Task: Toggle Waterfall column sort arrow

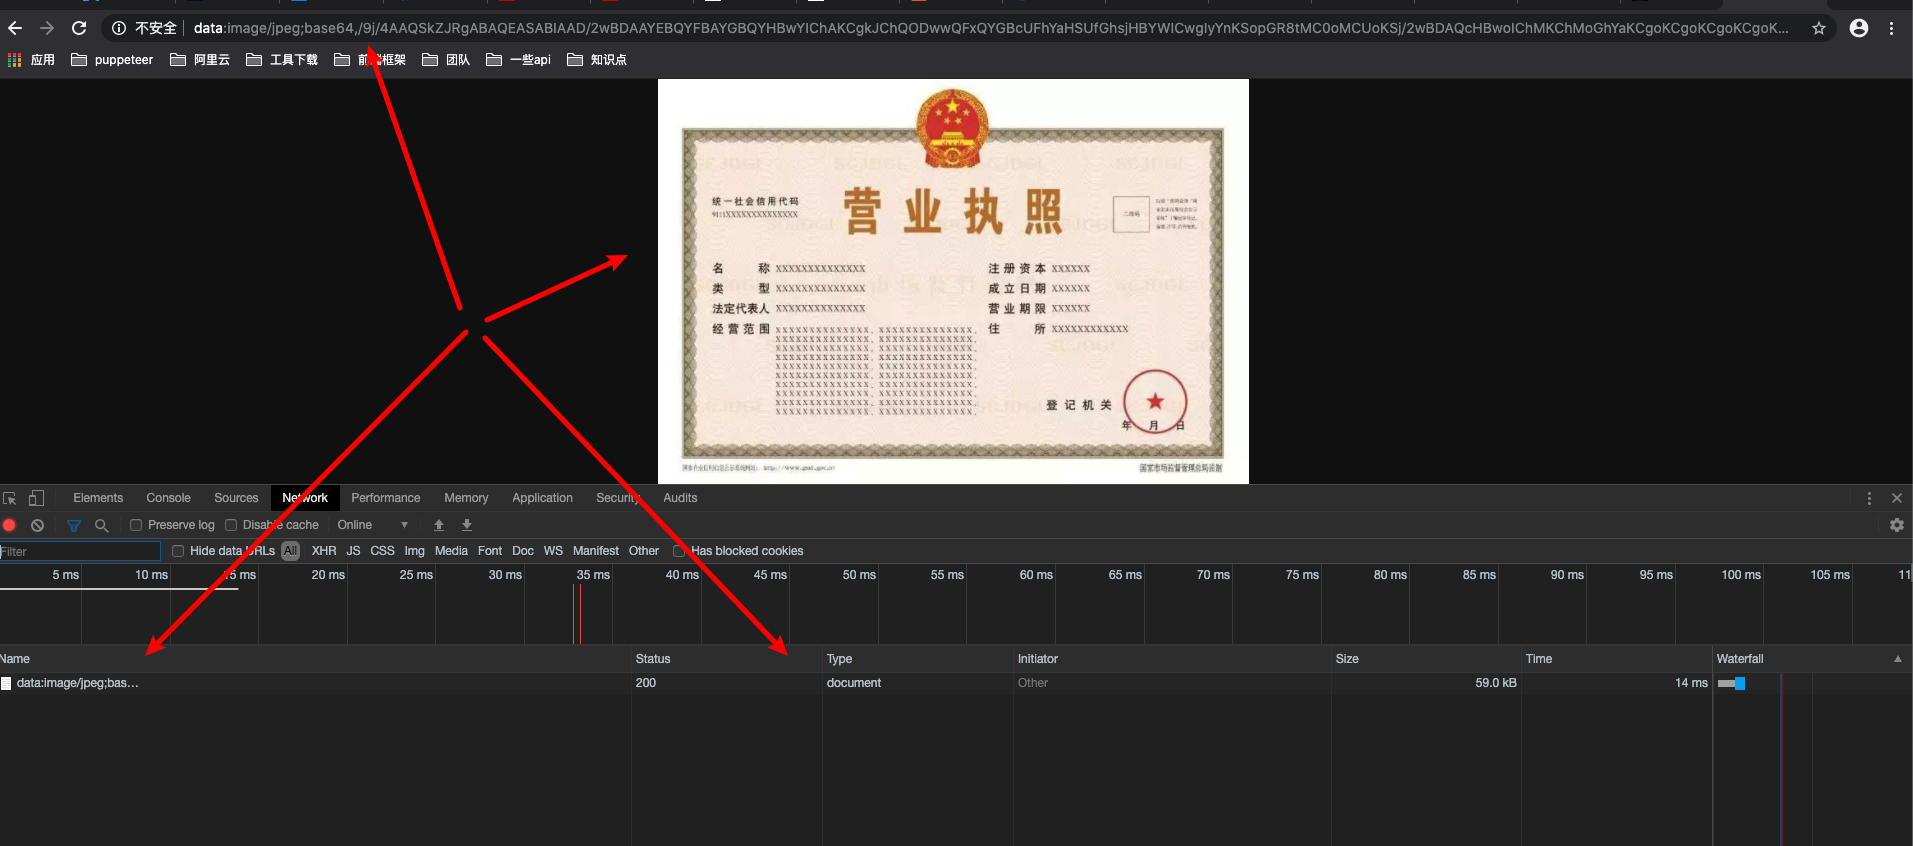Action: pyautogui.click(x=1898, y=659)
